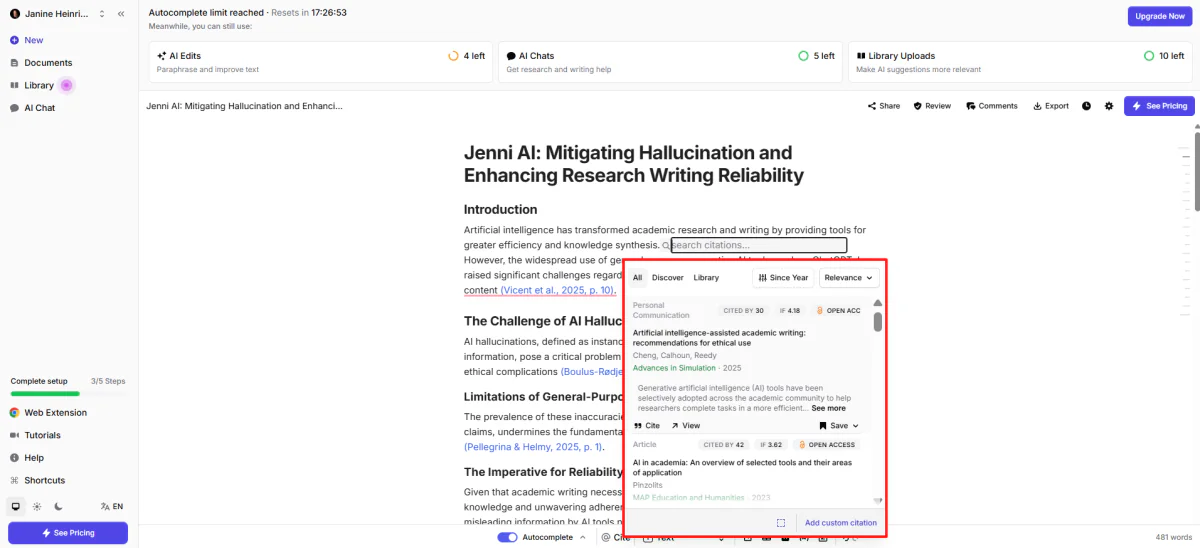Select the system theme monitor icon
Viewport: 1200px width, 548px height.
[x=15, y=506]
